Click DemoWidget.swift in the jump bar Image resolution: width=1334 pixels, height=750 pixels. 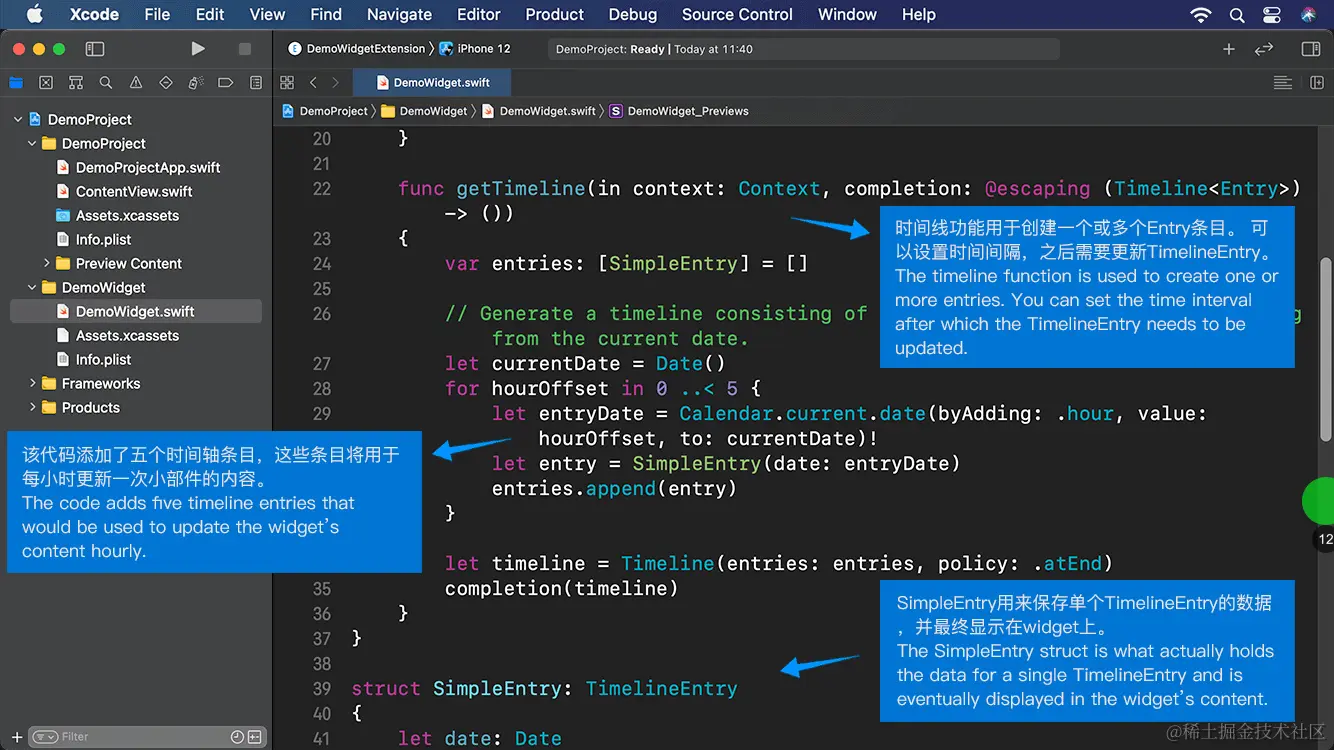[539, 111]
